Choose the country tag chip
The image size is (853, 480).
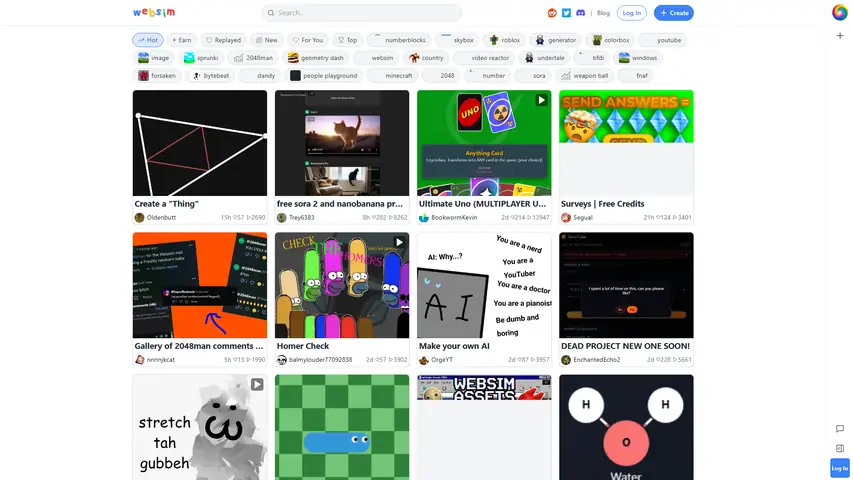426,58
